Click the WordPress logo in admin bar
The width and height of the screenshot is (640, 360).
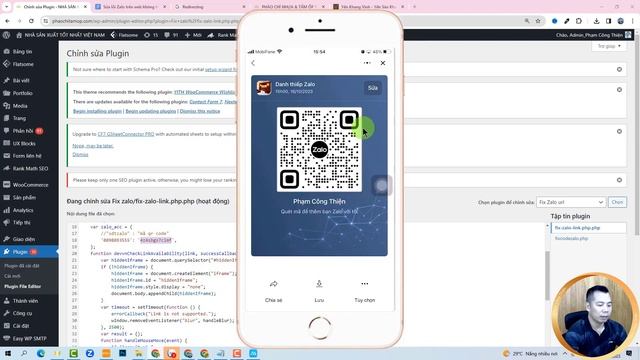click(x=6, y=35)
